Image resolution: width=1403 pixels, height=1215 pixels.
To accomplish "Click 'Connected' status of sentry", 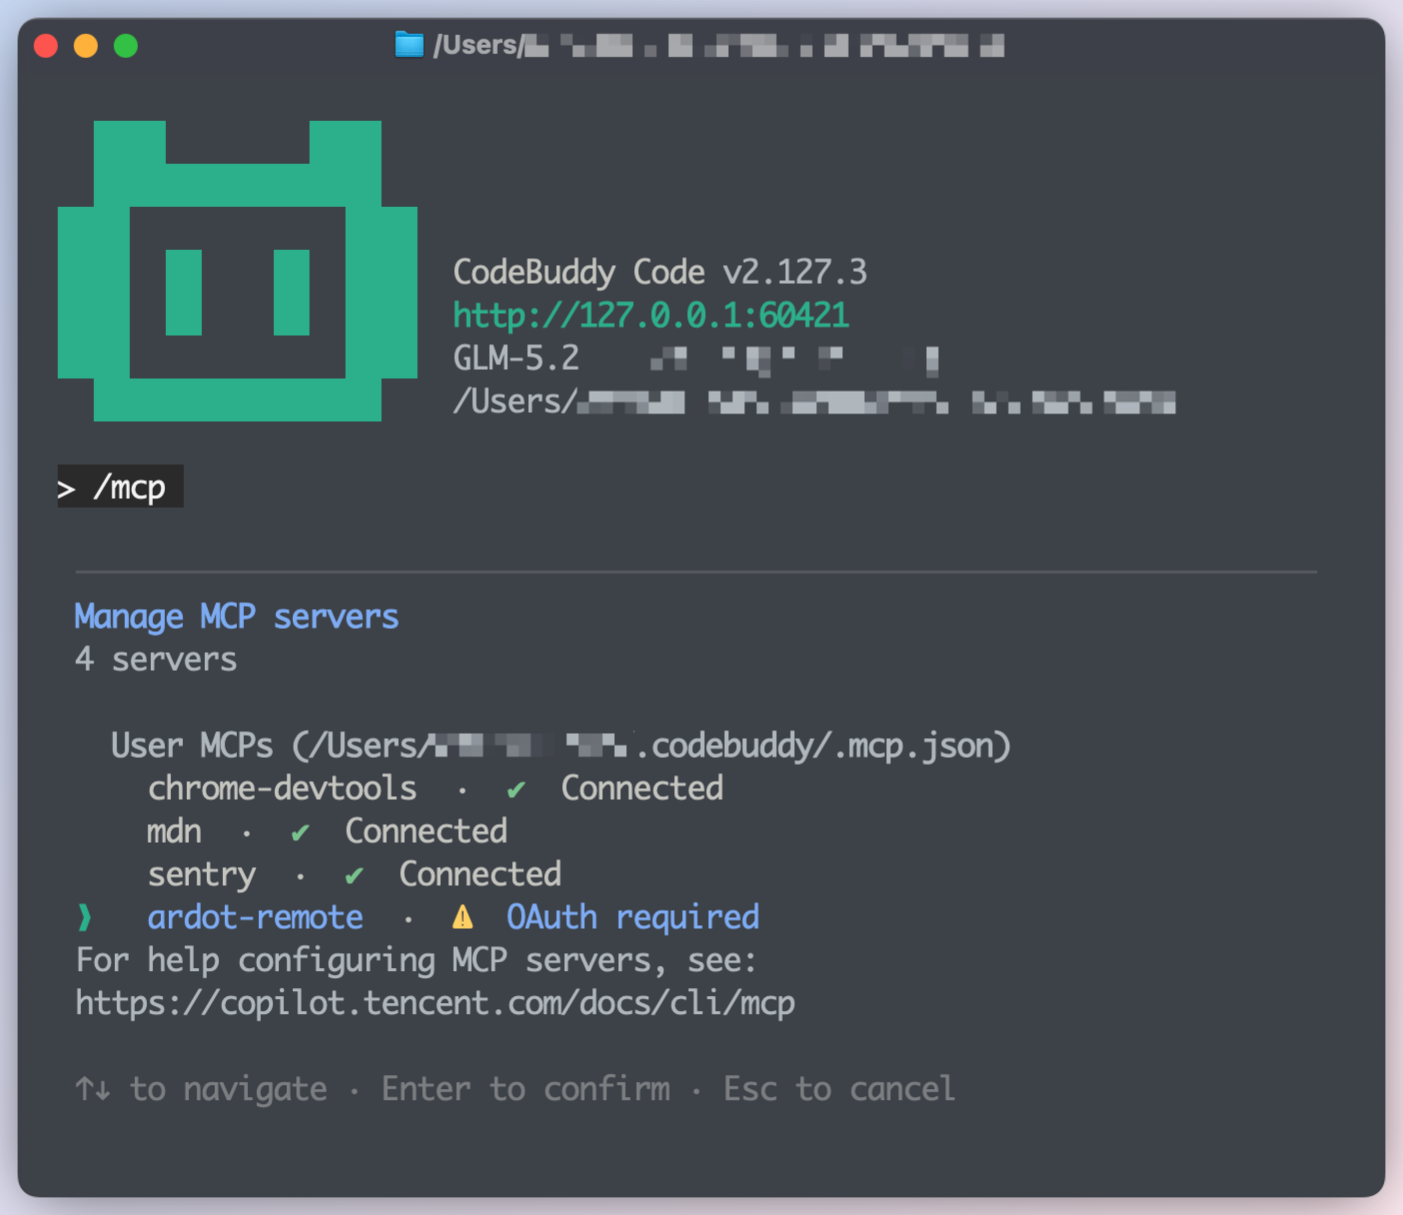I will (x=480, y=875).
